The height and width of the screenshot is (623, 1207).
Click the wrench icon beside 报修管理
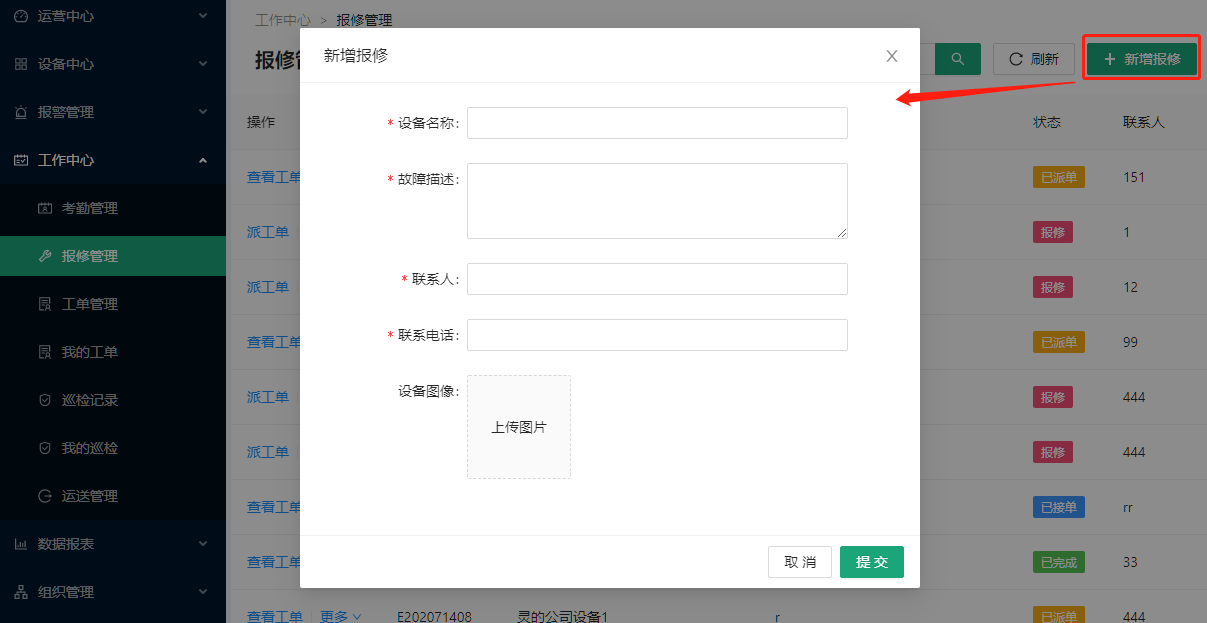tap(45, 256)
